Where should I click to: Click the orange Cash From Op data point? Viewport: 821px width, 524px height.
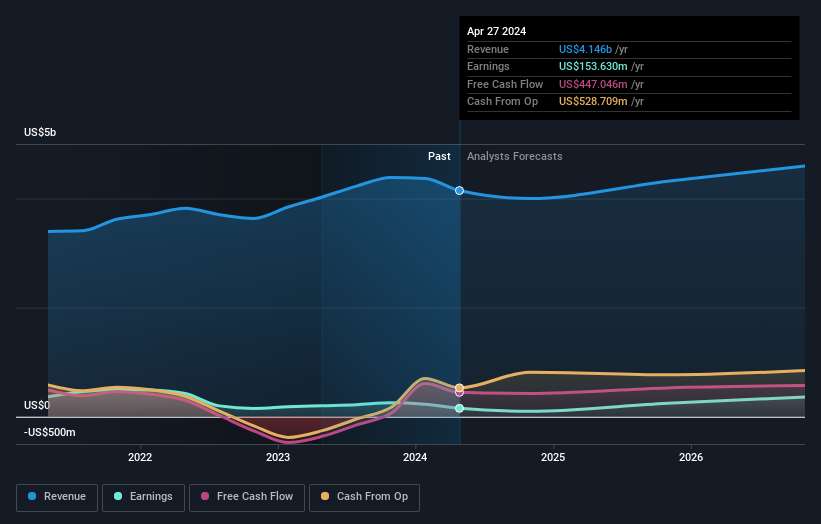[x=459, y=388]
